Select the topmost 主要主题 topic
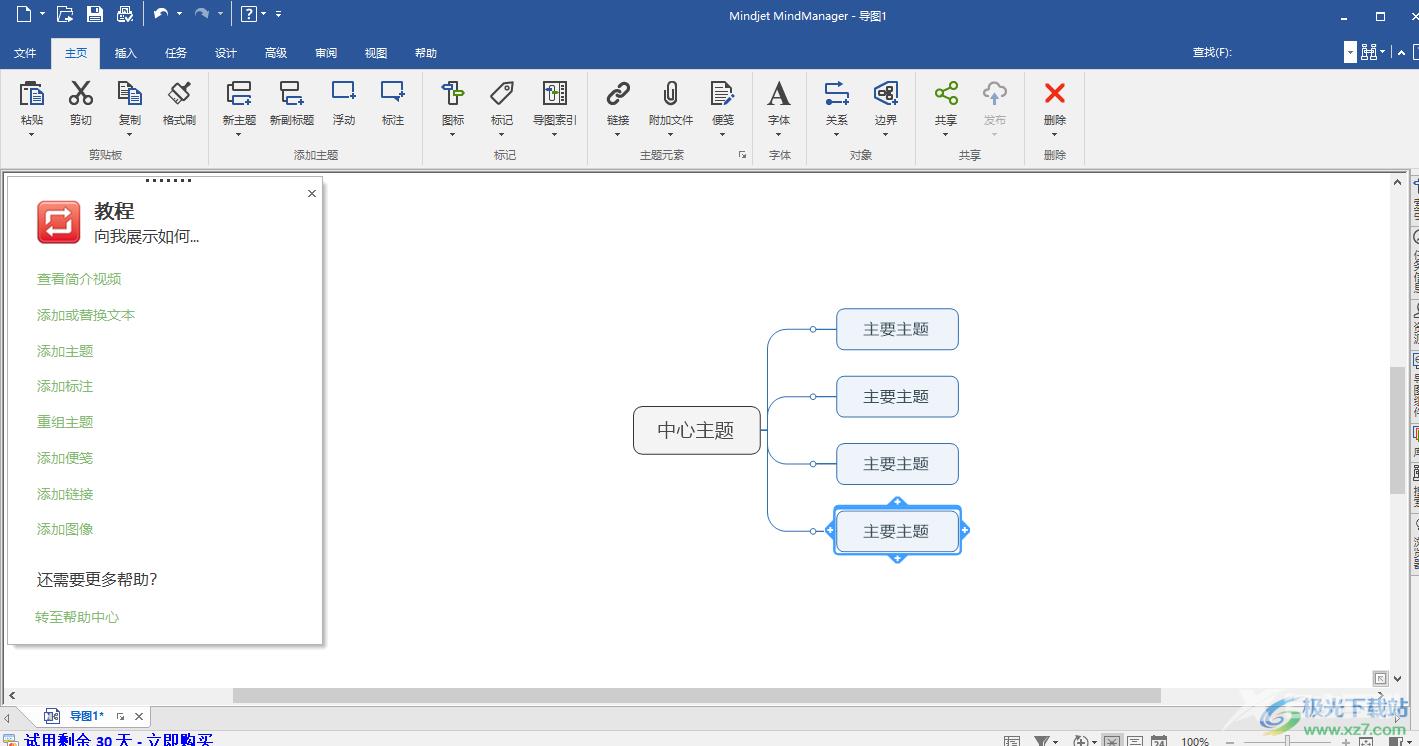Image resolution: width=1419 pixels, height=746 pixels. [897, 329]
